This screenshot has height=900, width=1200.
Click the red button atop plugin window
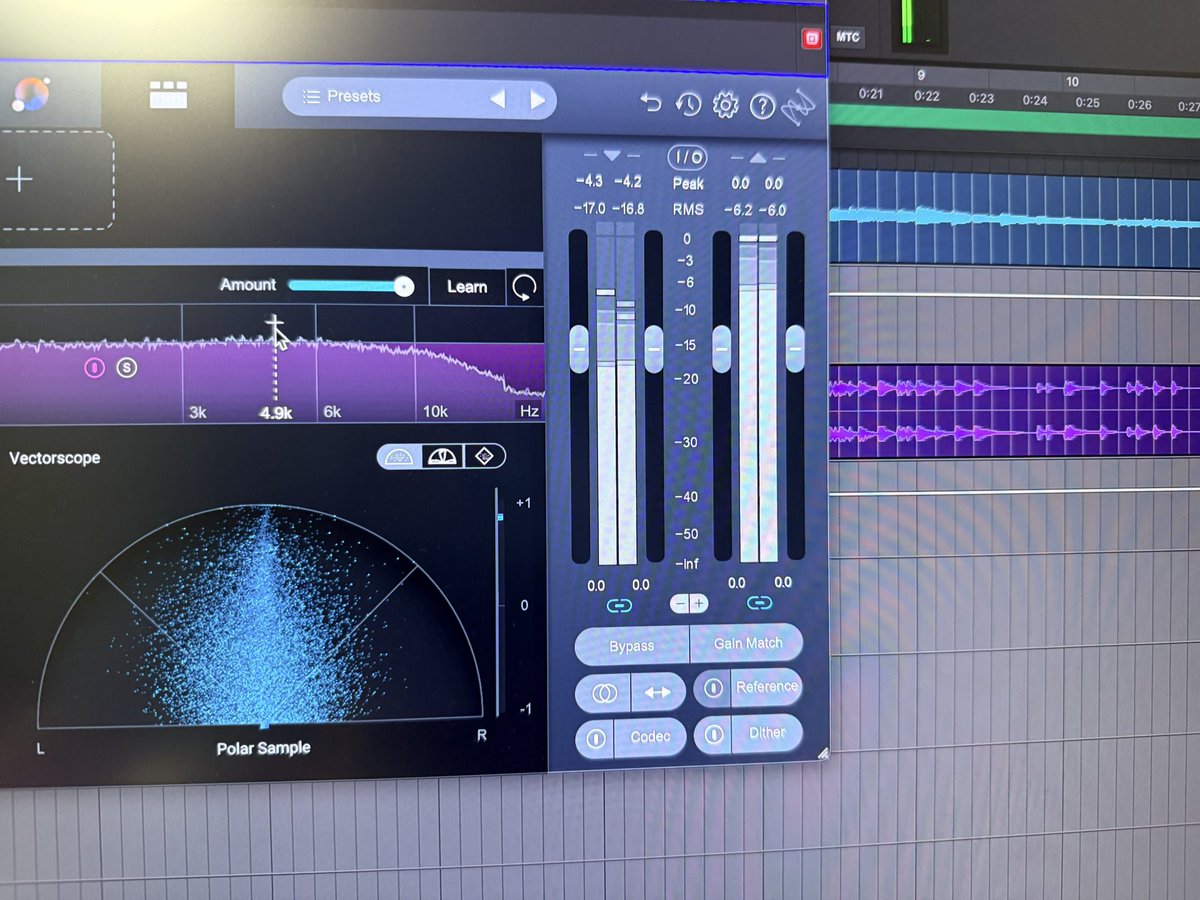coord(811,38)
